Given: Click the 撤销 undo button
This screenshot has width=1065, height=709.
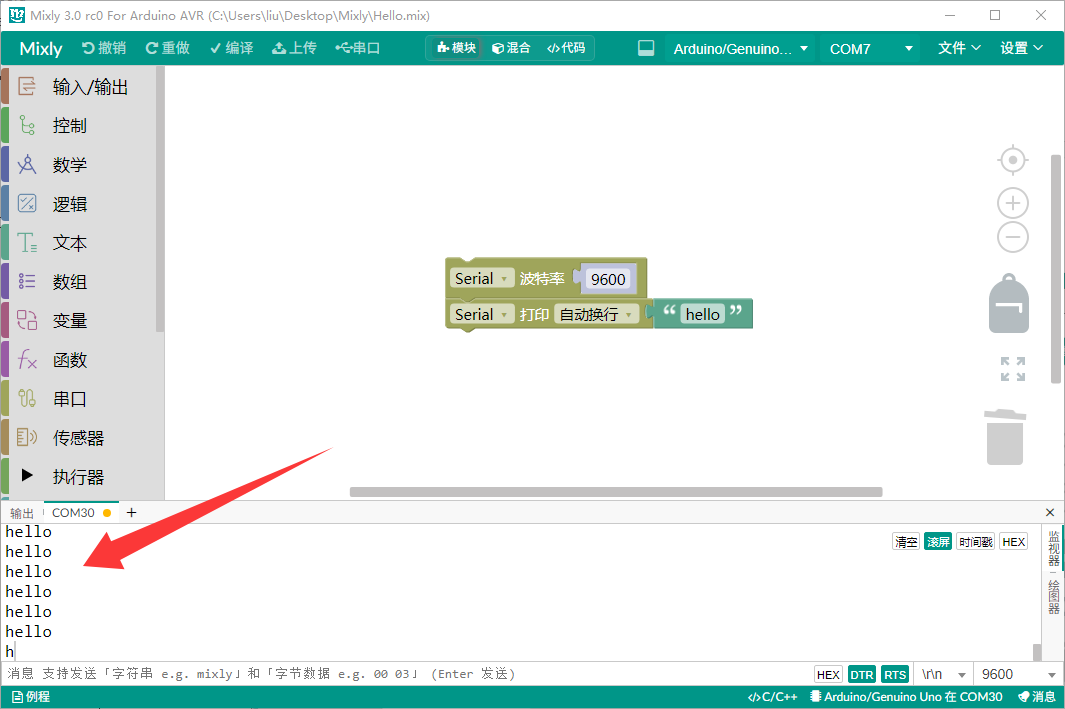Looking at the screenshot, I should coord(104,48).
